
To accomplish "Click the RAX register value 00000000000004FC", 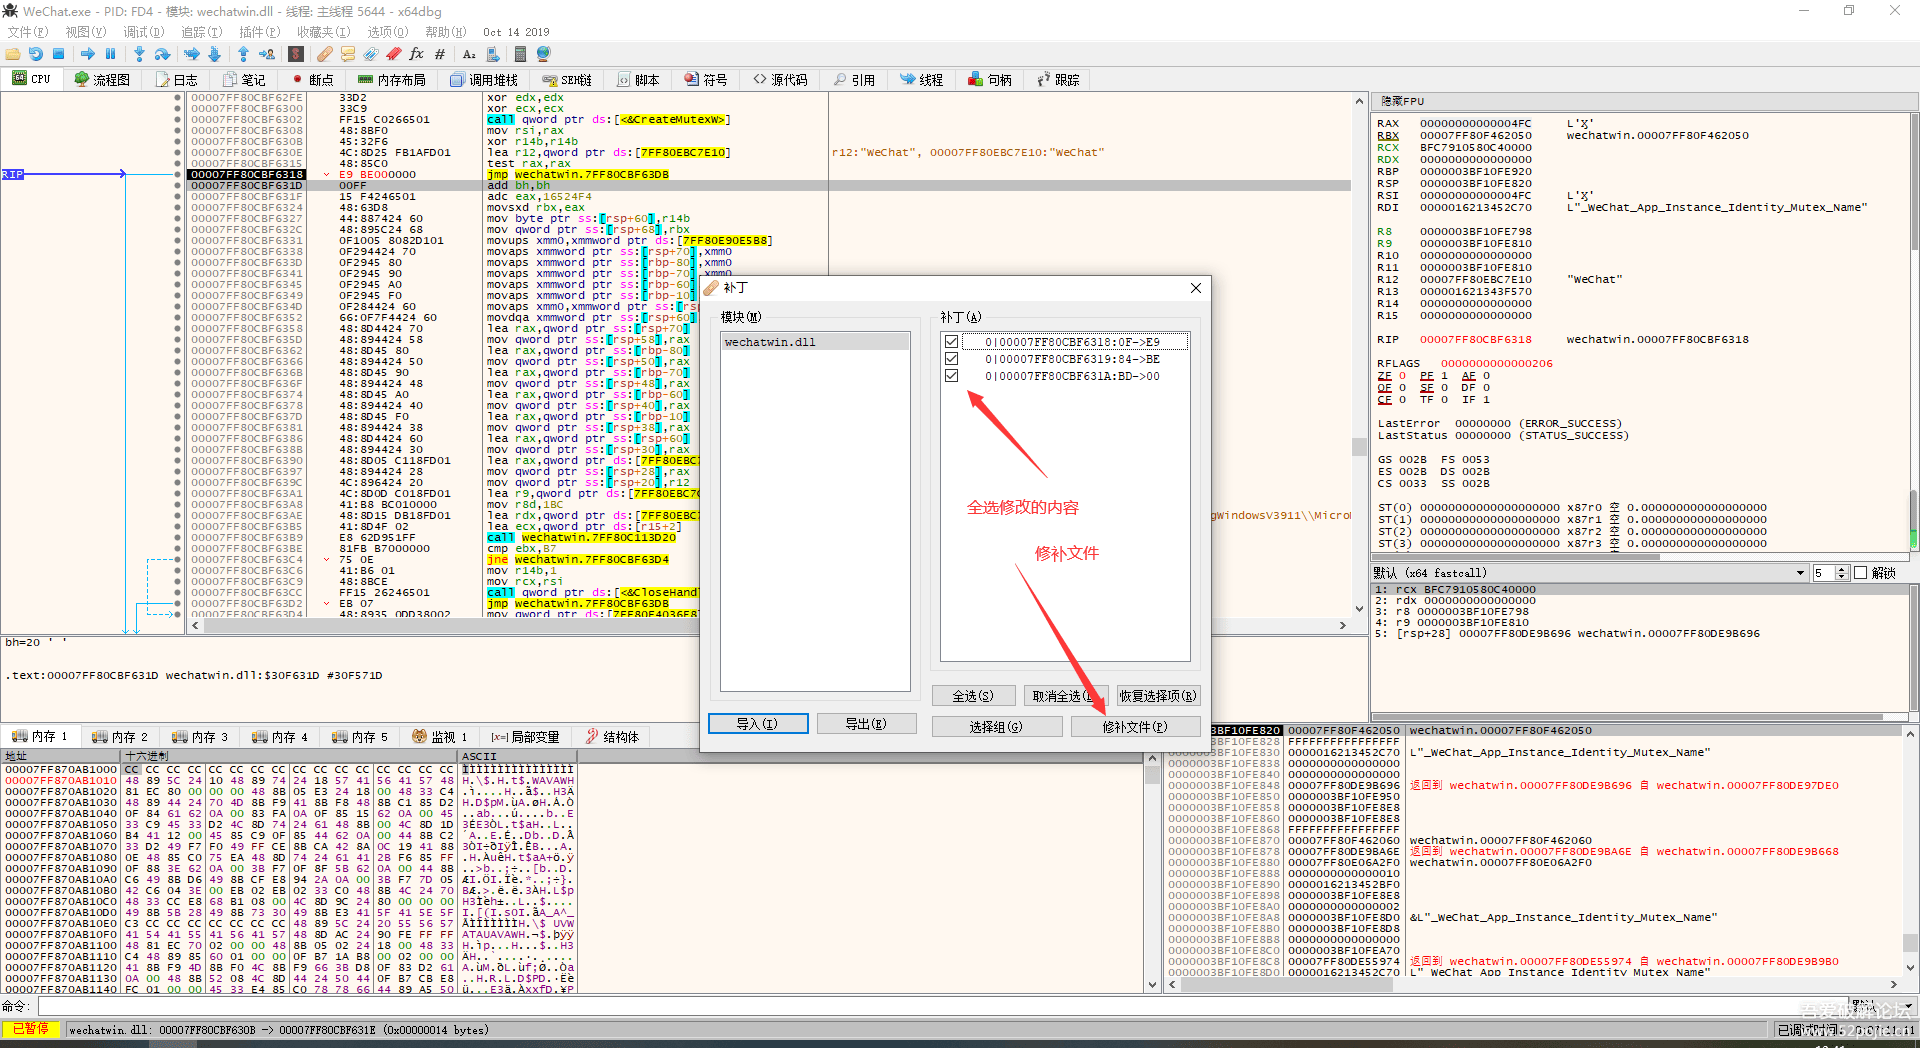I will (1475, 124).
